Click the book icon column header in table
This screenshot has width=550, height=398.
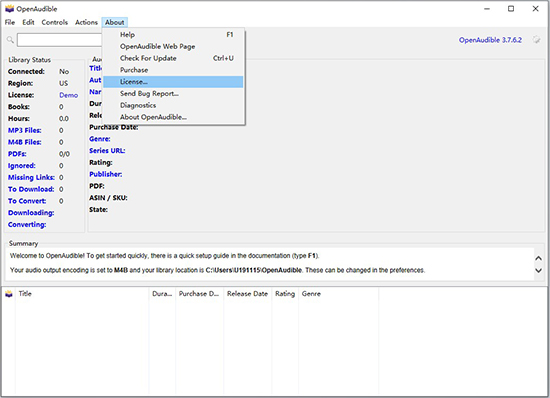click(x=9, y=294)
